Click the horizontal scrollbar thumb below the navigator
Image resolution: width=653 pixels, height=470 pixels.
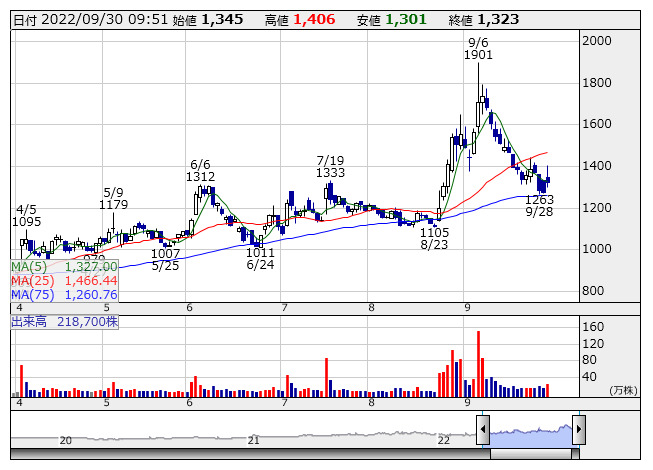pos(530,455)
